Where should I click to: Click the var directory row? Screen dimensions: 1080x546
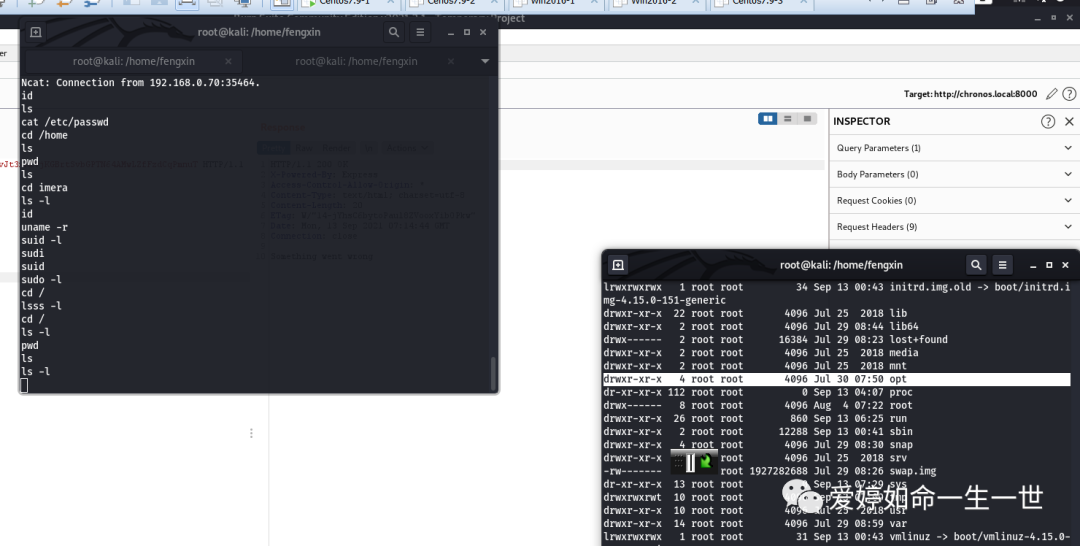click(x=755, y=523)
